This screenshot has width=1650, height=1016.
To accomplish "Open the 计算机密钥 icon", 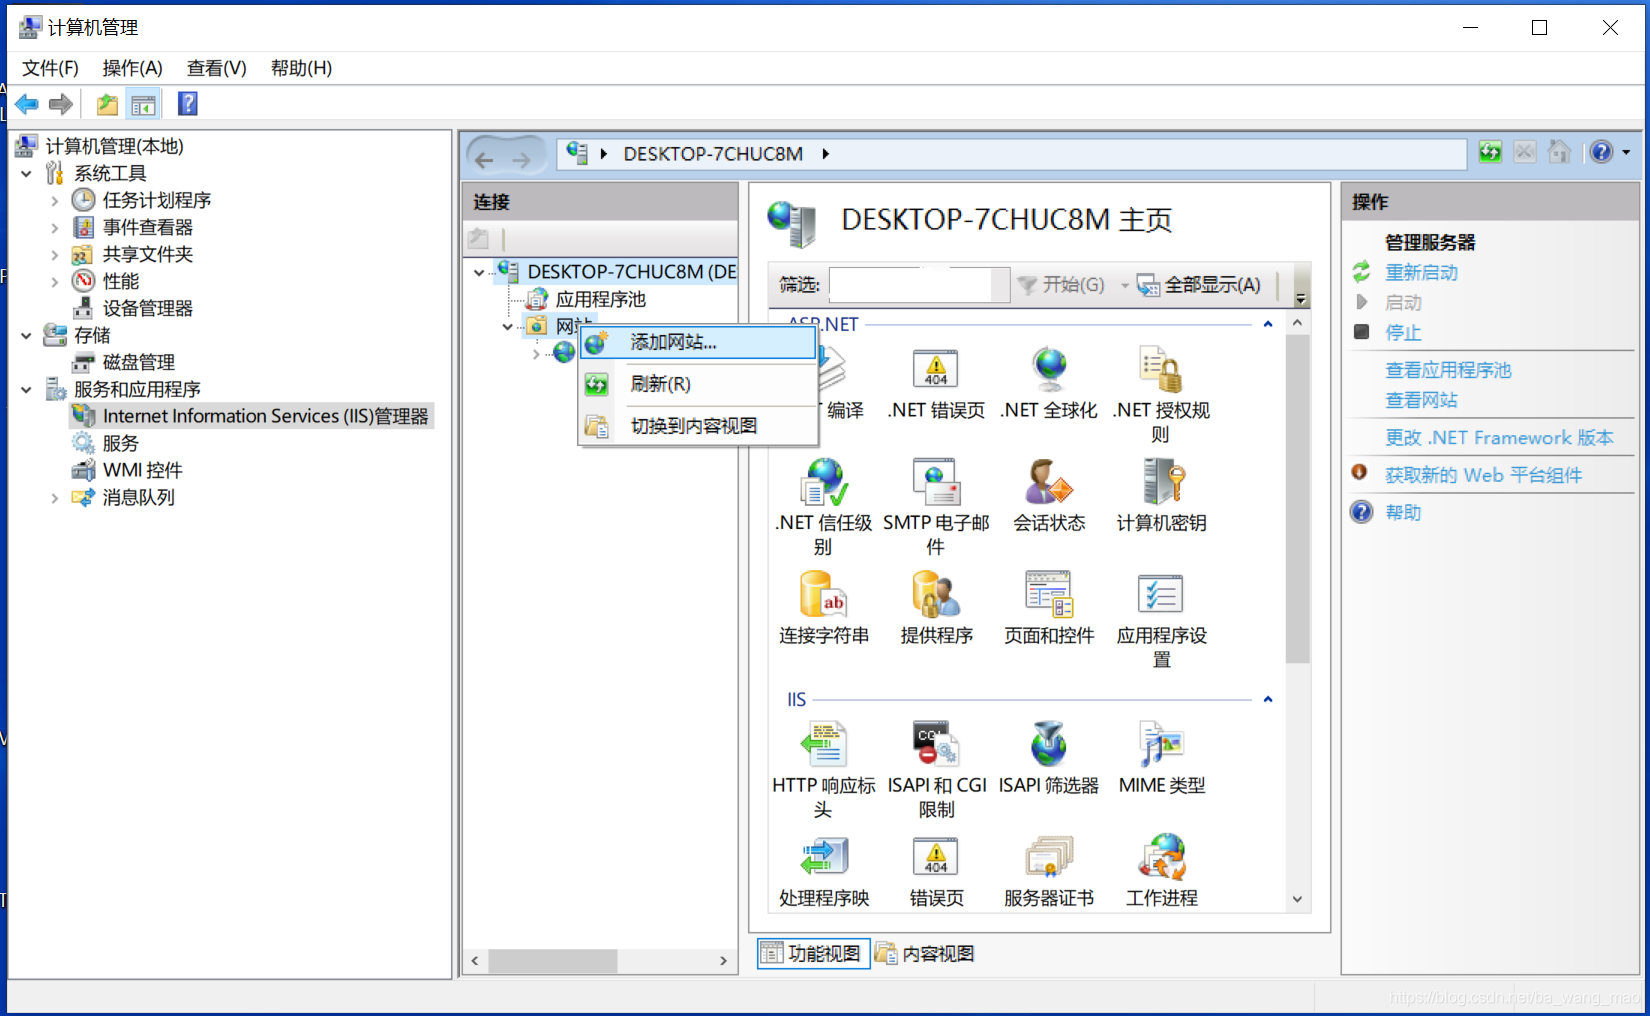I will click(1161, 482).
